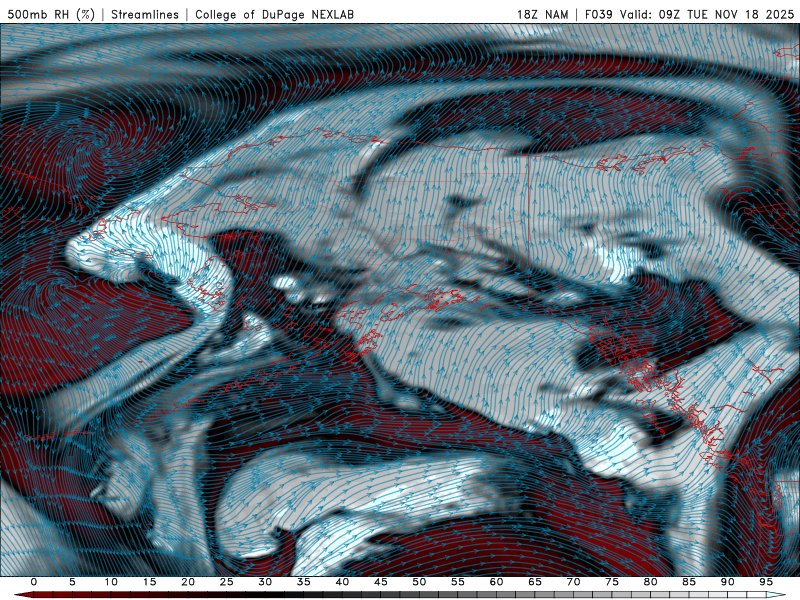Click the colorbar label '90'

[728, 582]
